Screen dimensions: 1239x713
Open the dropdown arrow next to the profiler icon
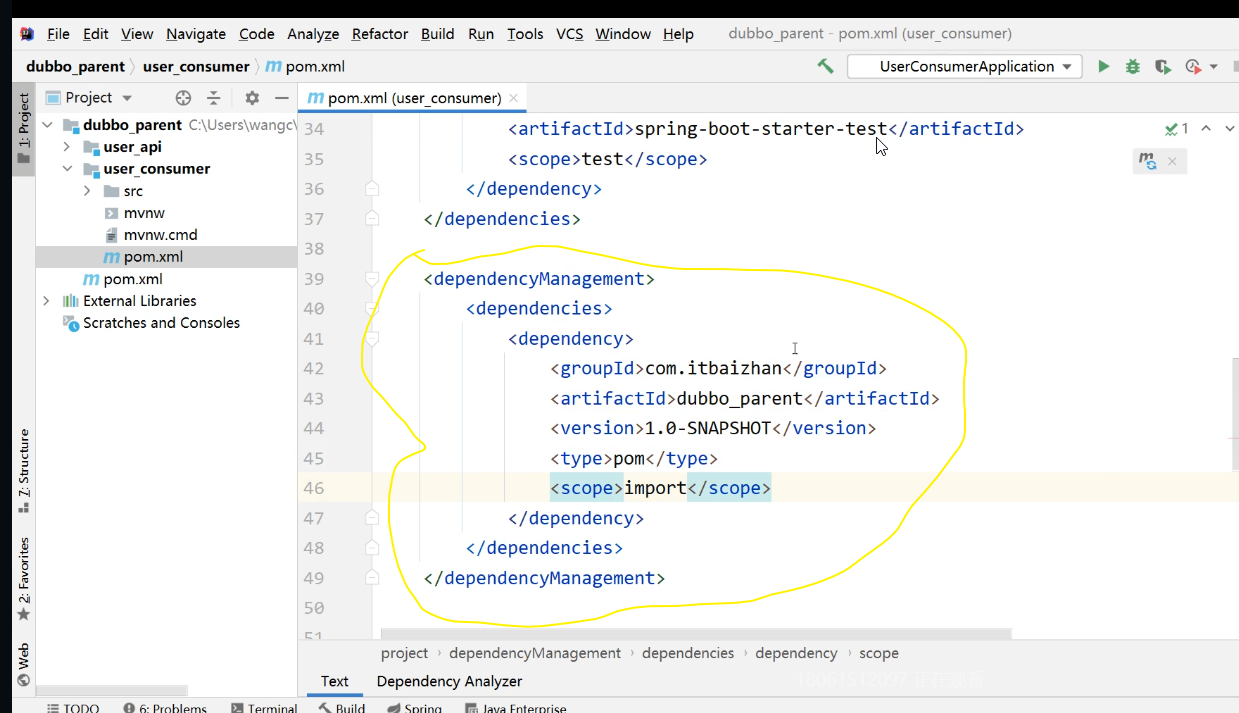click(1214, 67)
